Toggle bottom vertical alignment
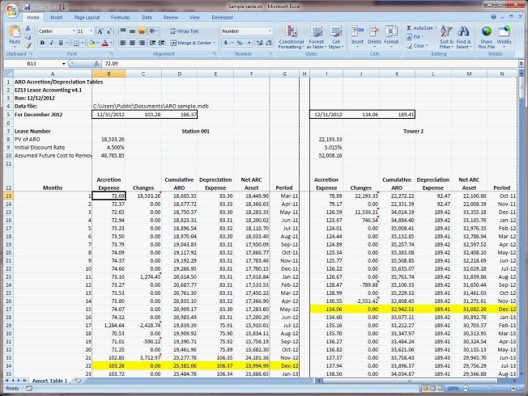 pos(142,31)
